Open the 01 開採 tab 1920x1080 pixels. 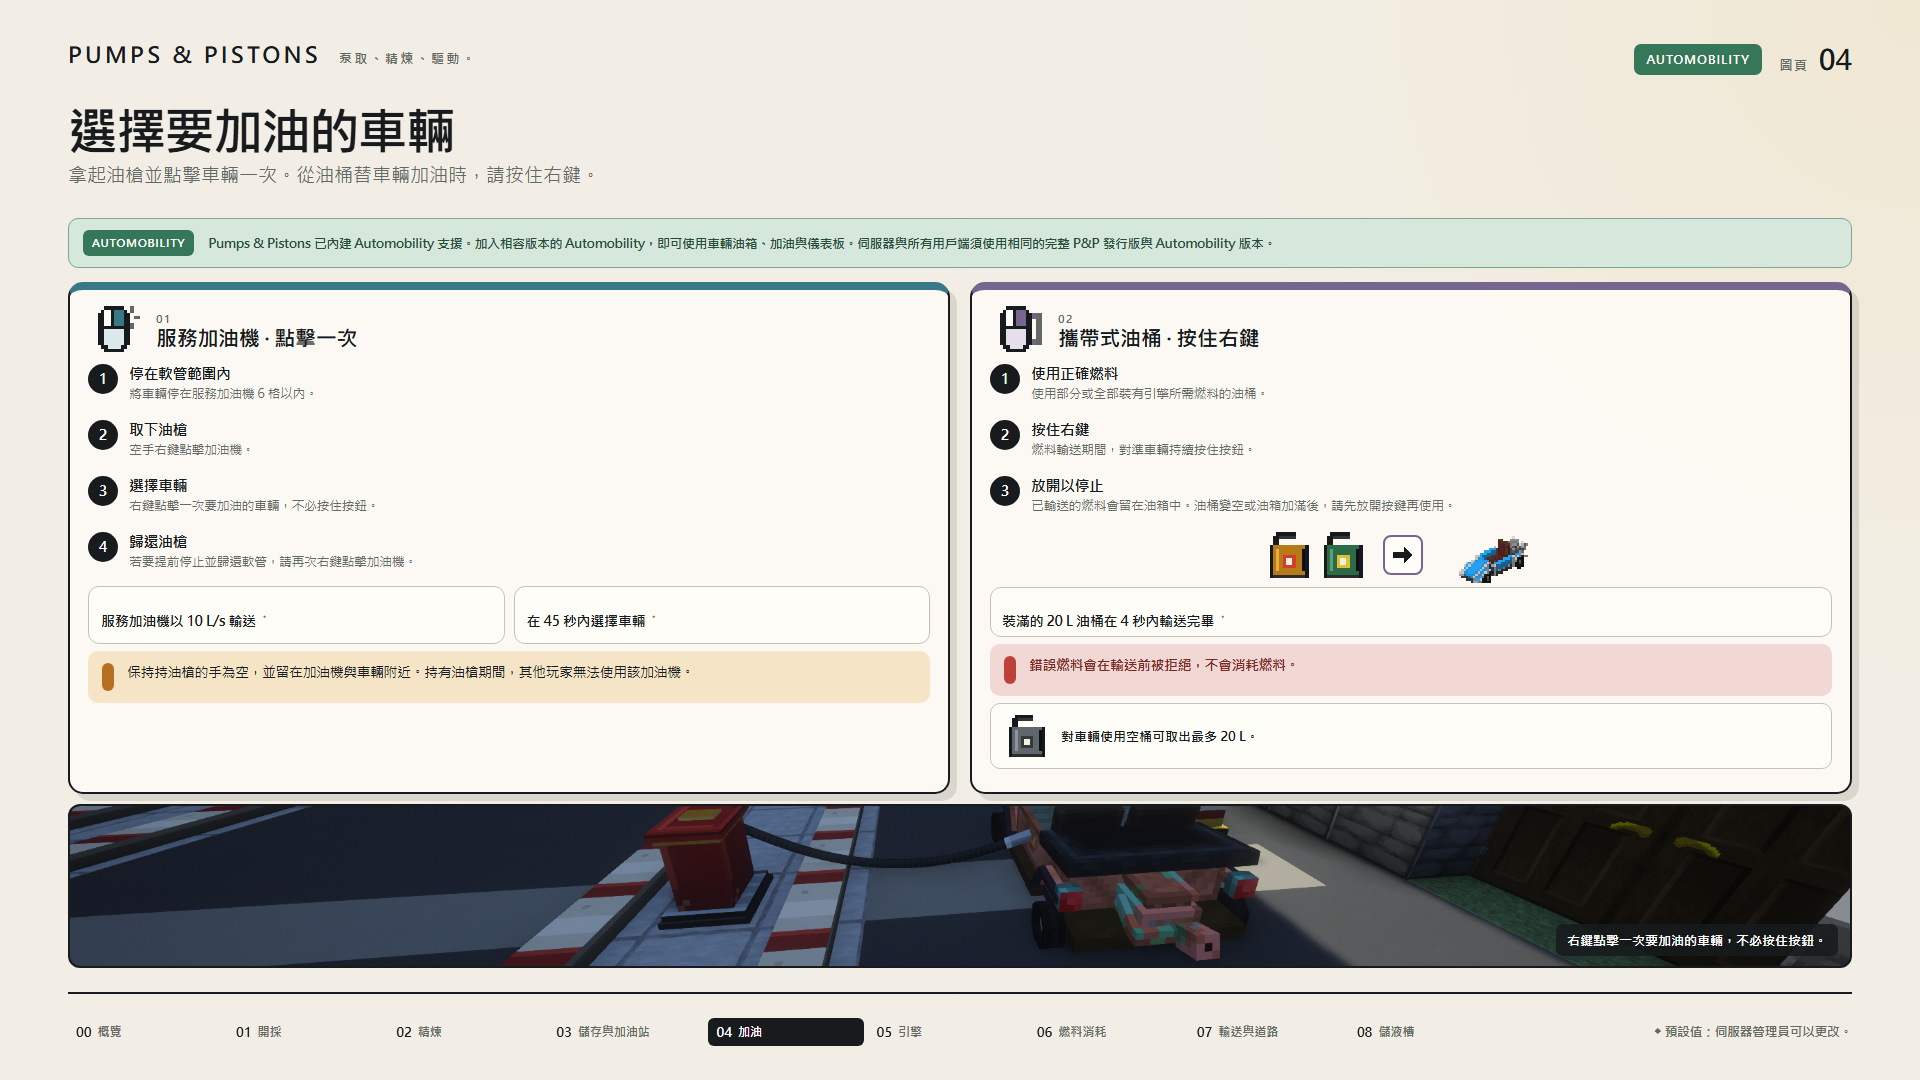coord(306,1032)
